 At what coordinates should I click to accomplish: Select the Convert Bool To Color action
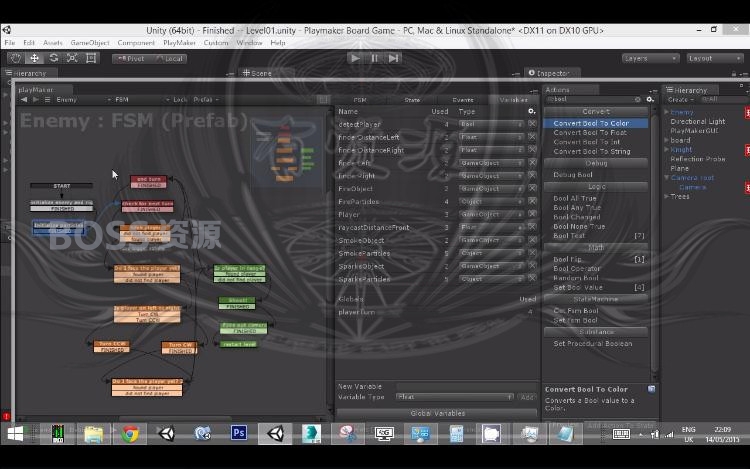[596, 123]
